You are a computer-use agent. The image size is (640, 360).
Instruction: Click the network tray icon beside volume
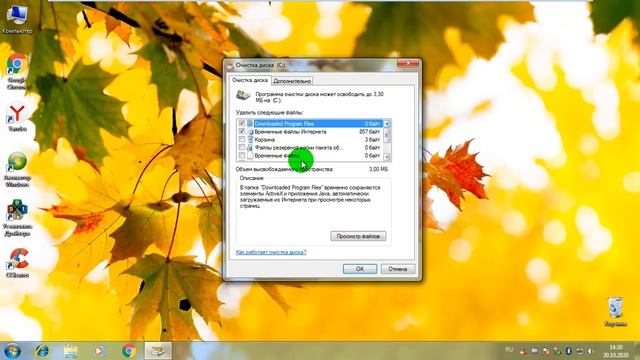(579, 351)
